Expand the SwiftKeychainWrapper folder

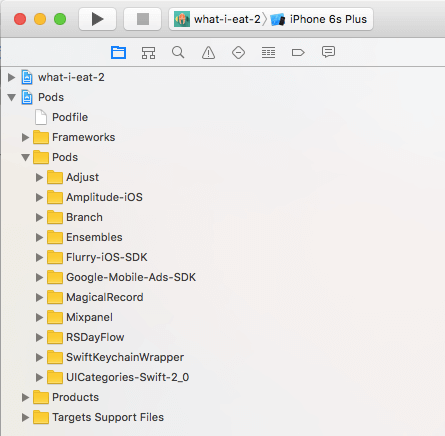tap(39, 357)
